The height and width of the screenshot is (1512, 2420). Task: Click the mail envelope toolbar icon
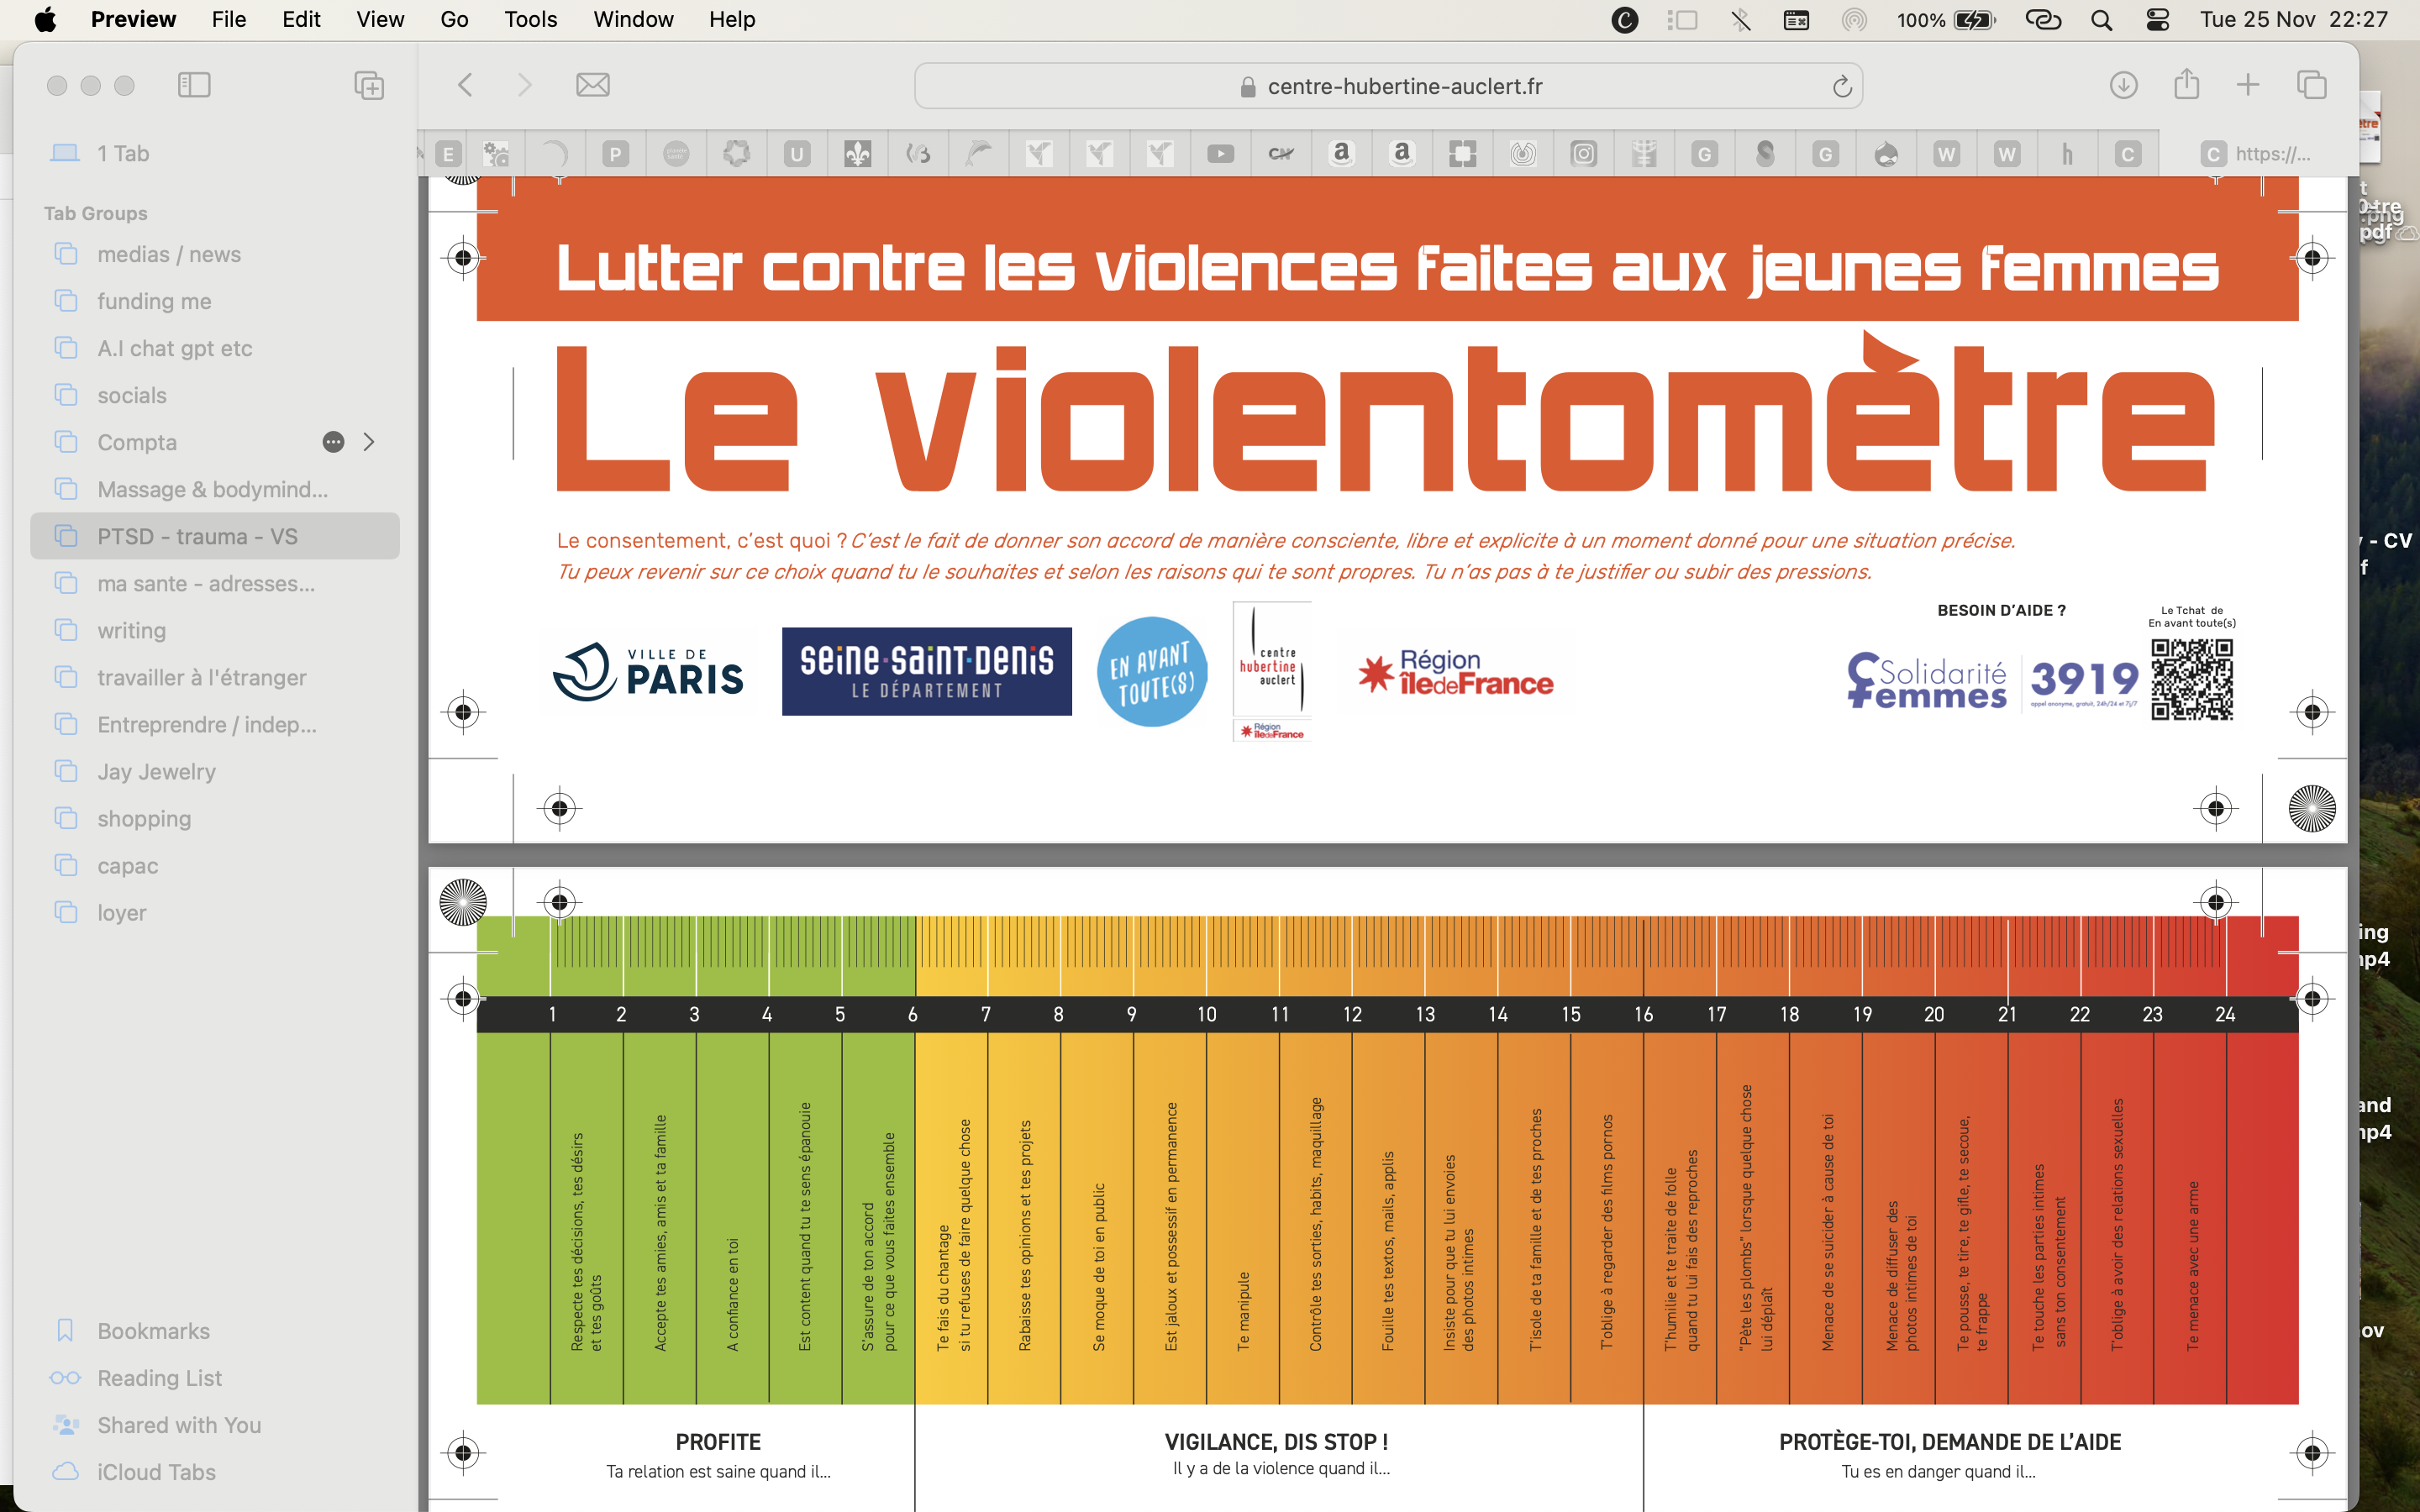[592, 85]
